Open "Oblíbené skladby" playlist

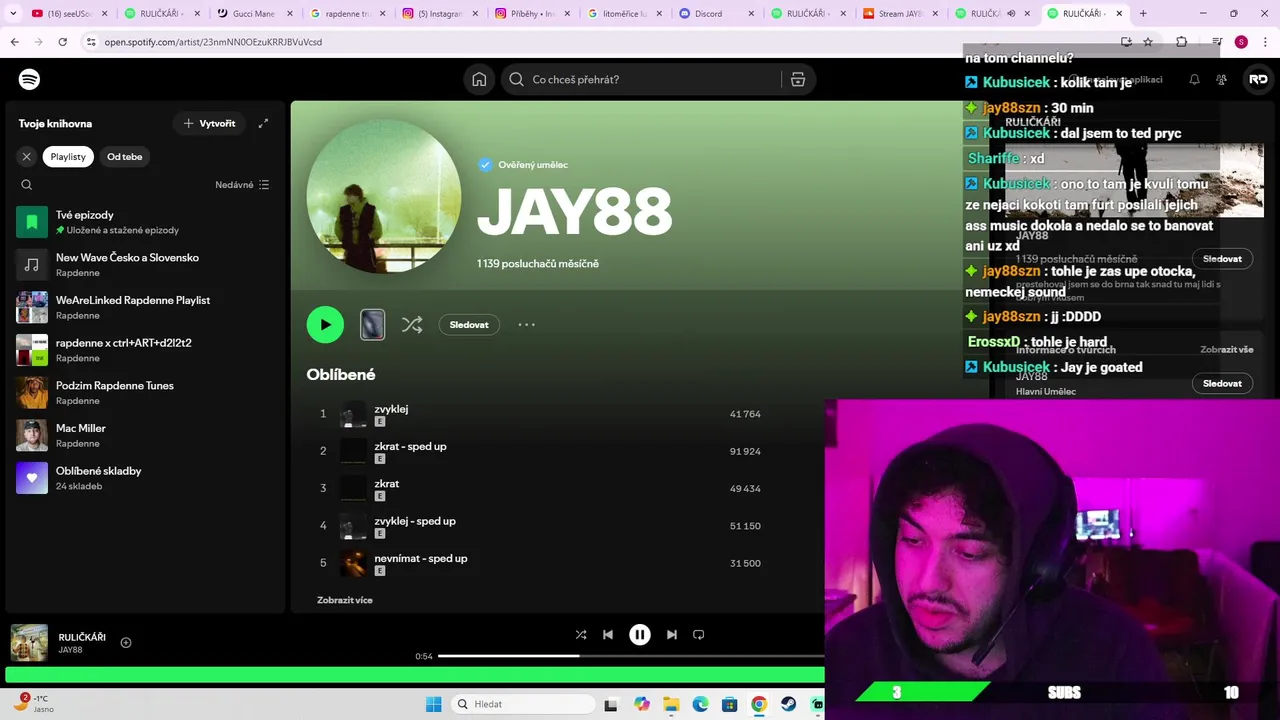pyautogui.click(x=144, y=478)
